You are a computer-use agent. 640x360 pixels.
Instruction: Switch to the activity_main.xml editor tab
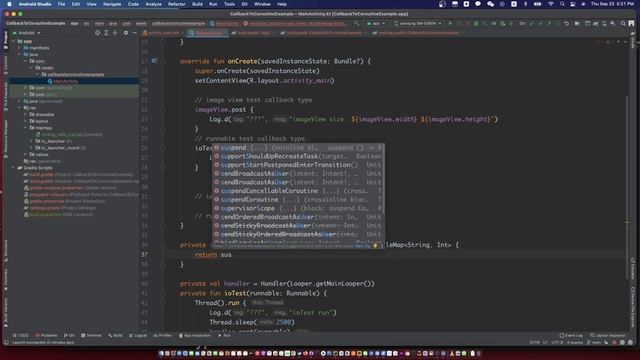point(162,33)
